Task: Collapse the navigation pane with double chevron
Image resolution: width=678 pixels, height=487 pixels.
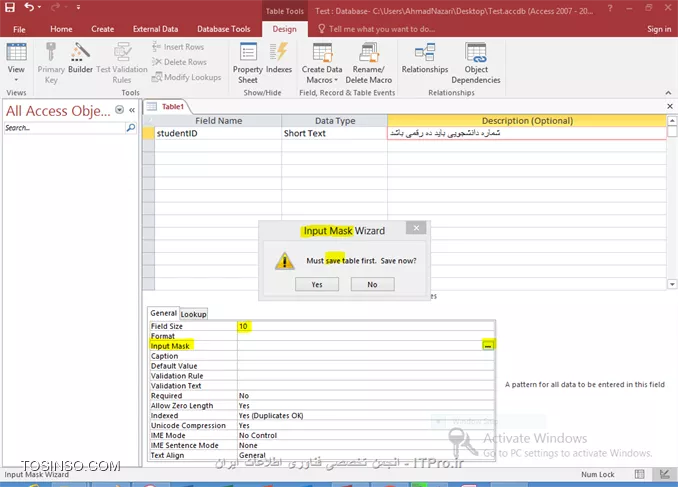Action: (x=132, y=110)
